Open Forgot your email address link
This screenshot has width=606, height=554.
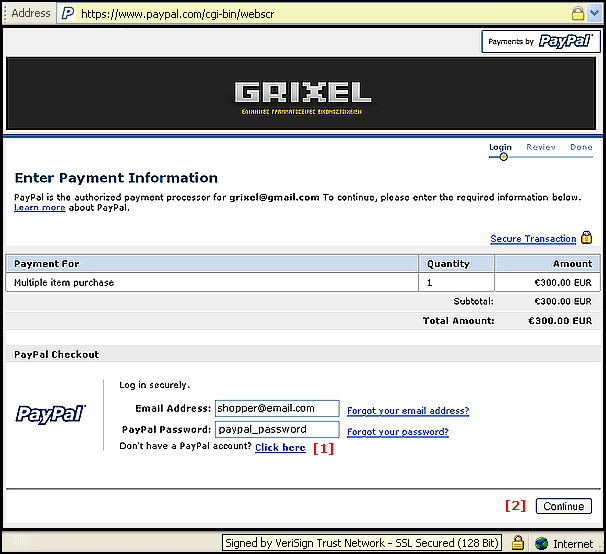tap(408, 411)
